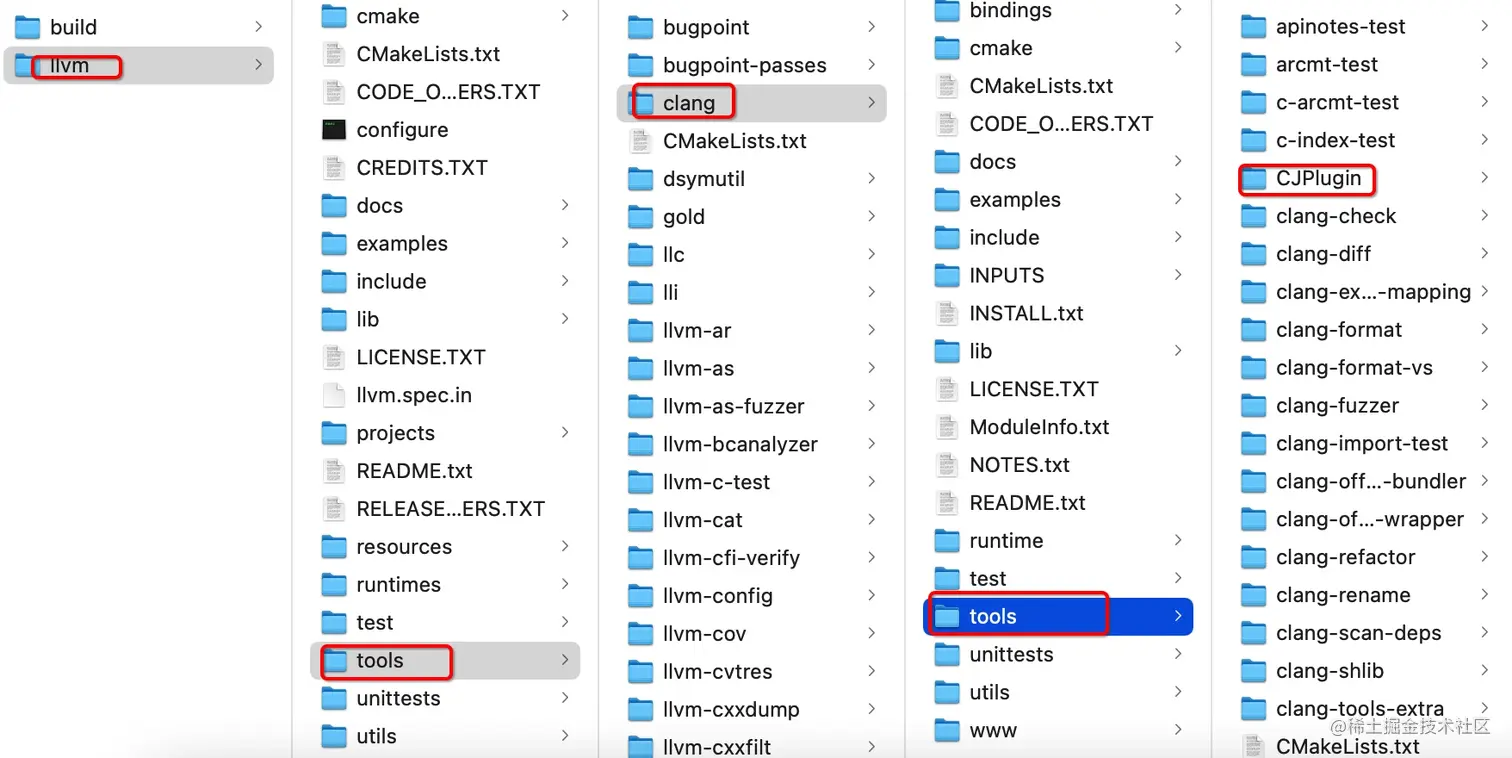Viewport: 1512px width, 758px height.
Task: Expand the arcmt-test folder chevron
Action: pyautogui.click(x=1485, y=65)
